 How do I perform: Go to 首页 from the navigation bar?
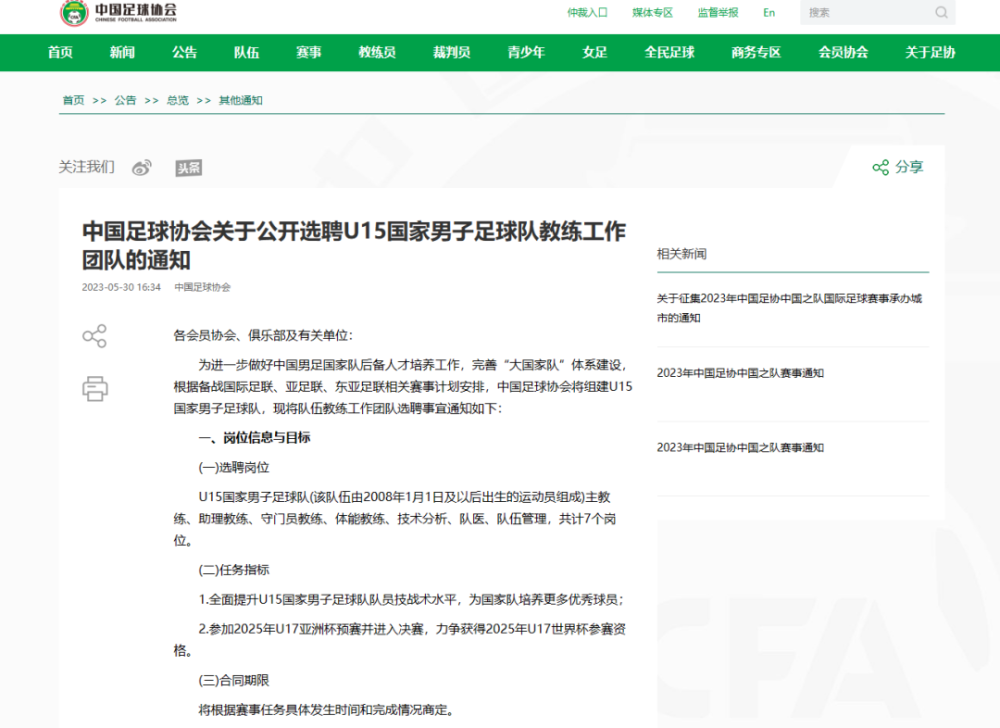[59, 53]
